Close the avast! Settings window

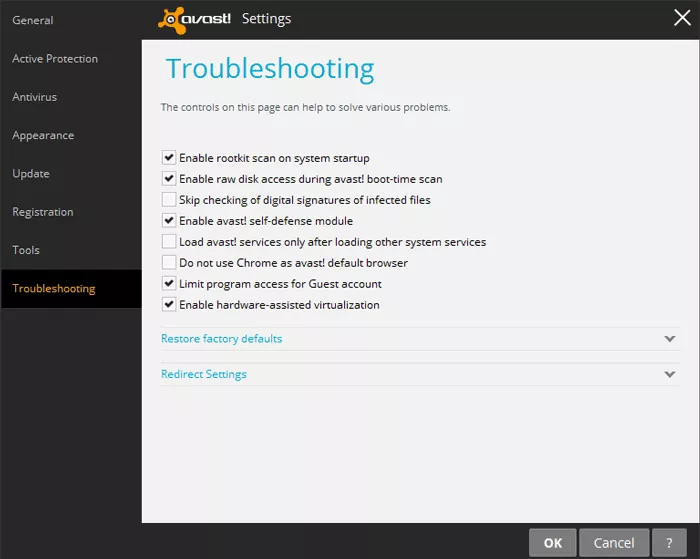click(682, 18)
